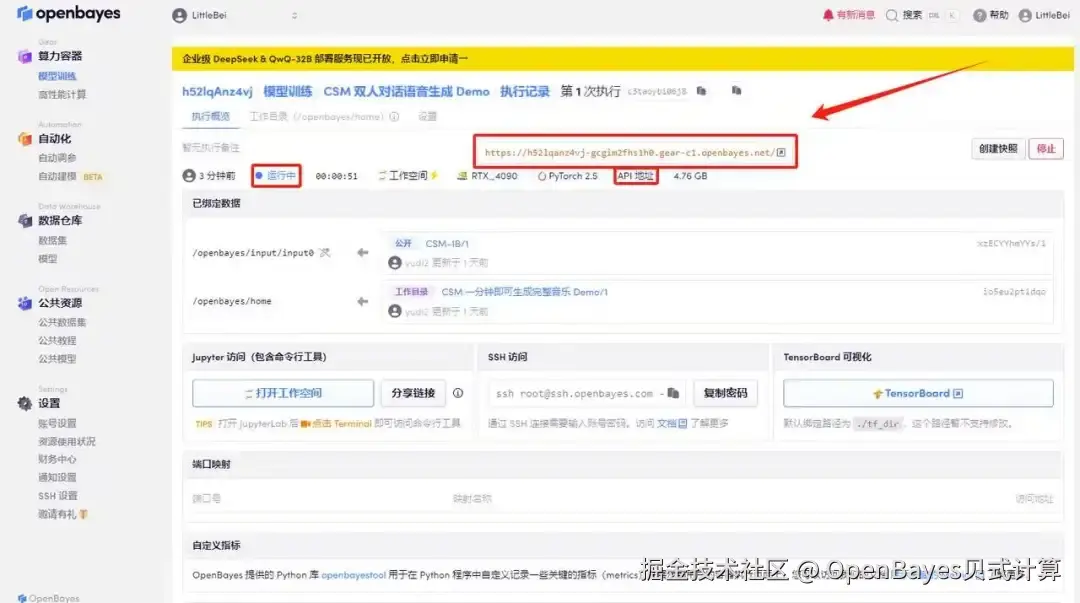Select 自动建模 BETA in the sidebar
Viewport: 1080px width, 603px height.
[70, 176]
